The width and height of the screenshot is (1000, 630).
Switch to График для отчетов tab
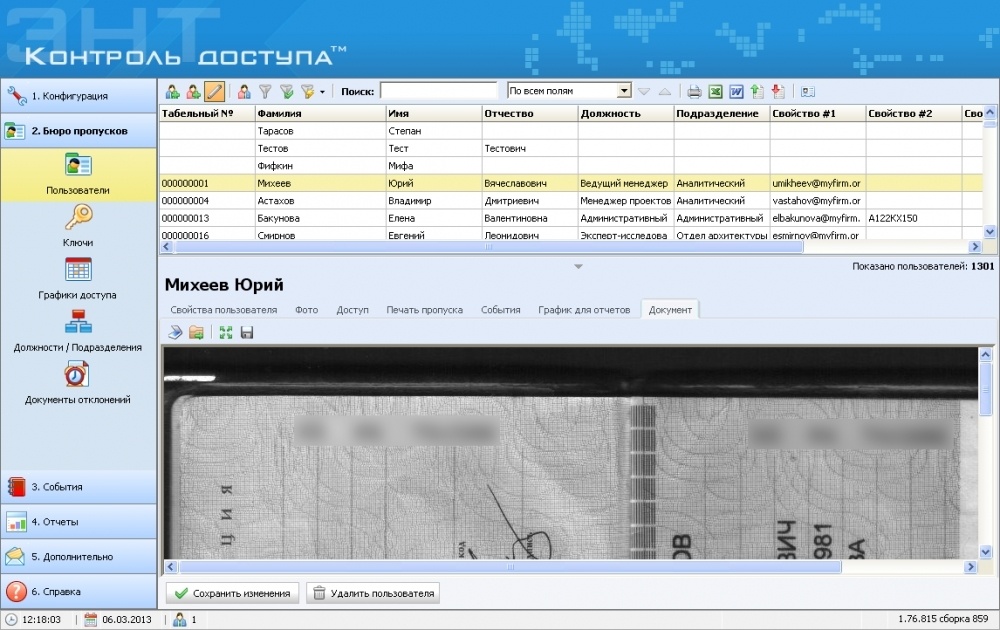584,310
